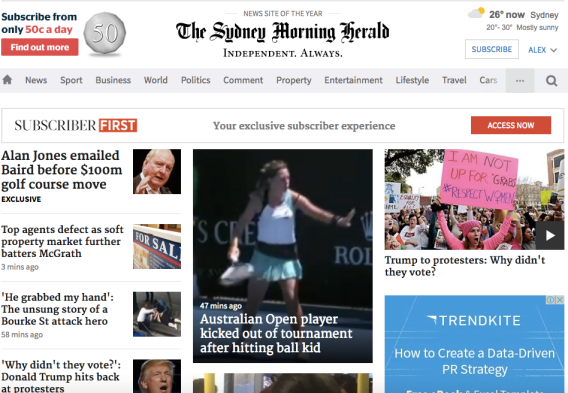Click the EXCLUSIVE label under Alan Jones story
This screenshot has height=393, width=568.
tap(21, 199)
